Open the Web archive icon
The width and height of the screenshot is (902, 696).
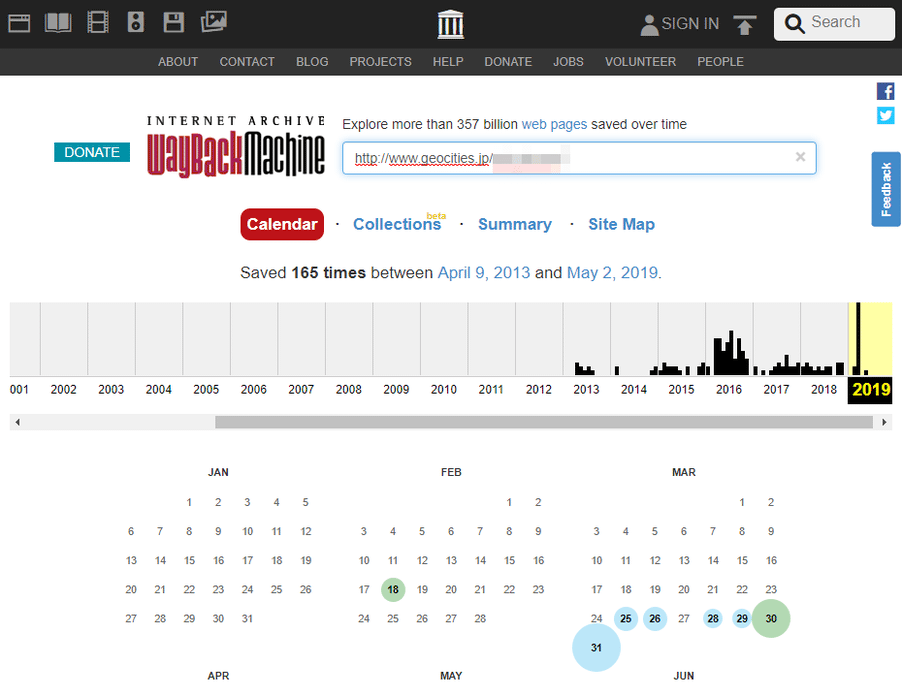[x=19, y=24]
